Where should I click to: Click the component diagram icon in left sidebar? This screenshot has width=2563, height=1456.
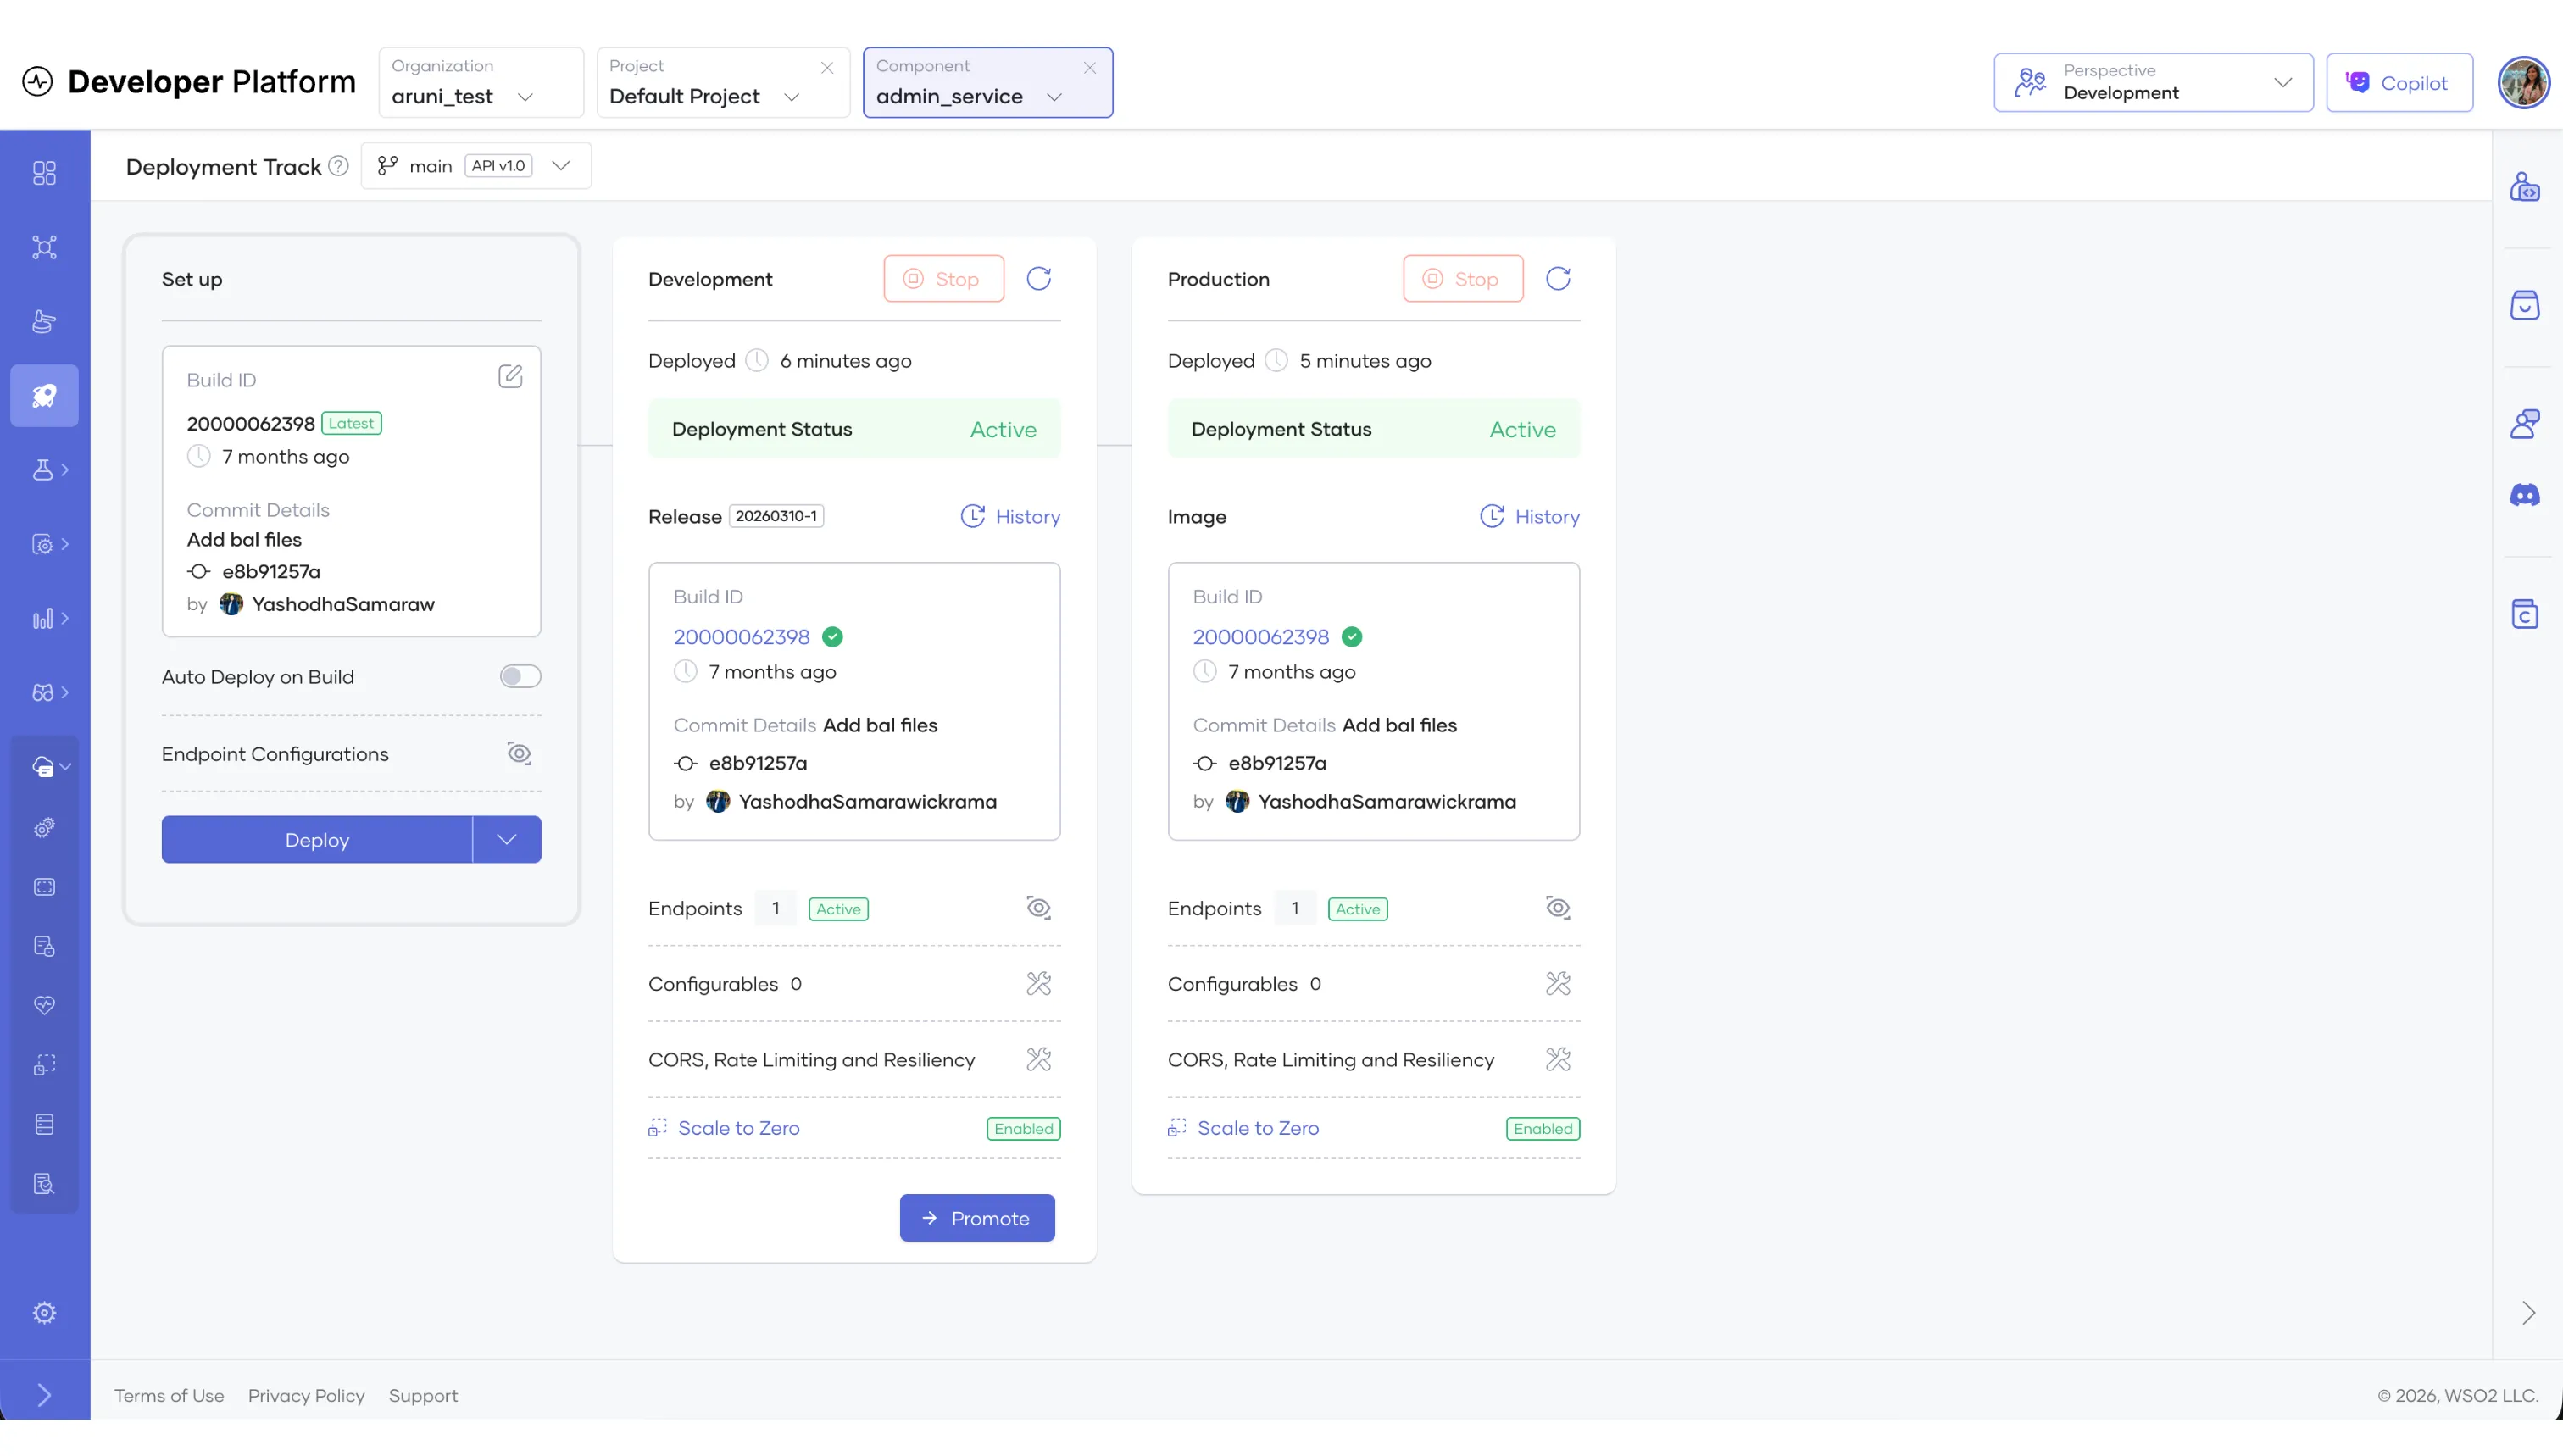44,247
